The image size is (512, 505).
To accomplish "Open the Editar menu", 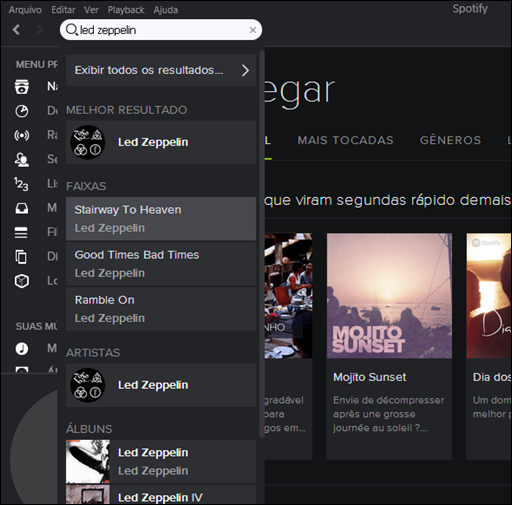I will click(x=63, y=10).
